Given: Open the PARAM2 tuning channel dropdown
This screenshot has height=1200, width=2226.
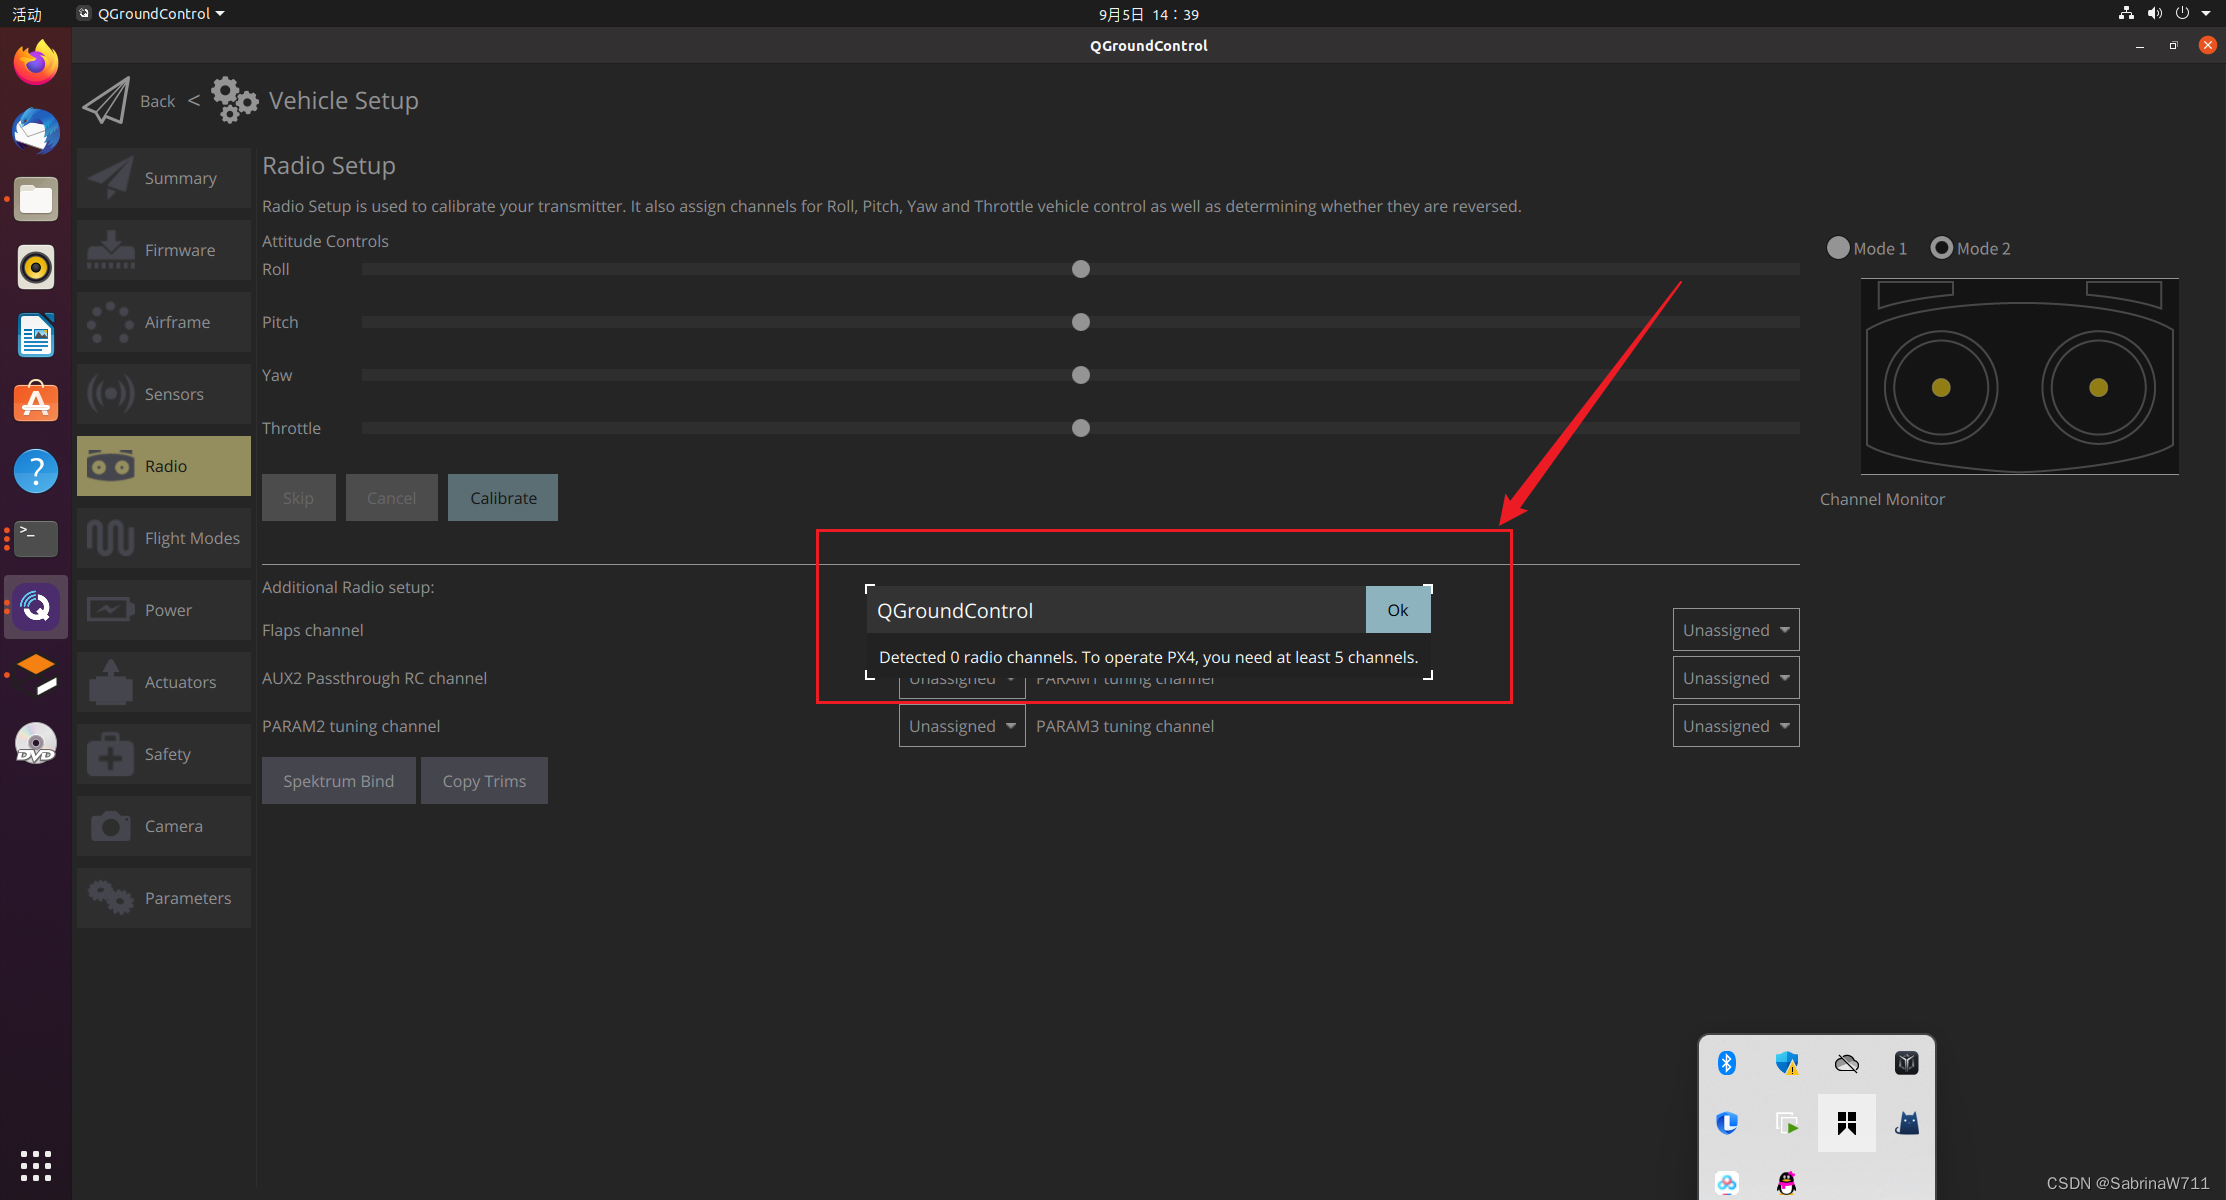Looking at the screenshot, I should click(x=961, y=726).
